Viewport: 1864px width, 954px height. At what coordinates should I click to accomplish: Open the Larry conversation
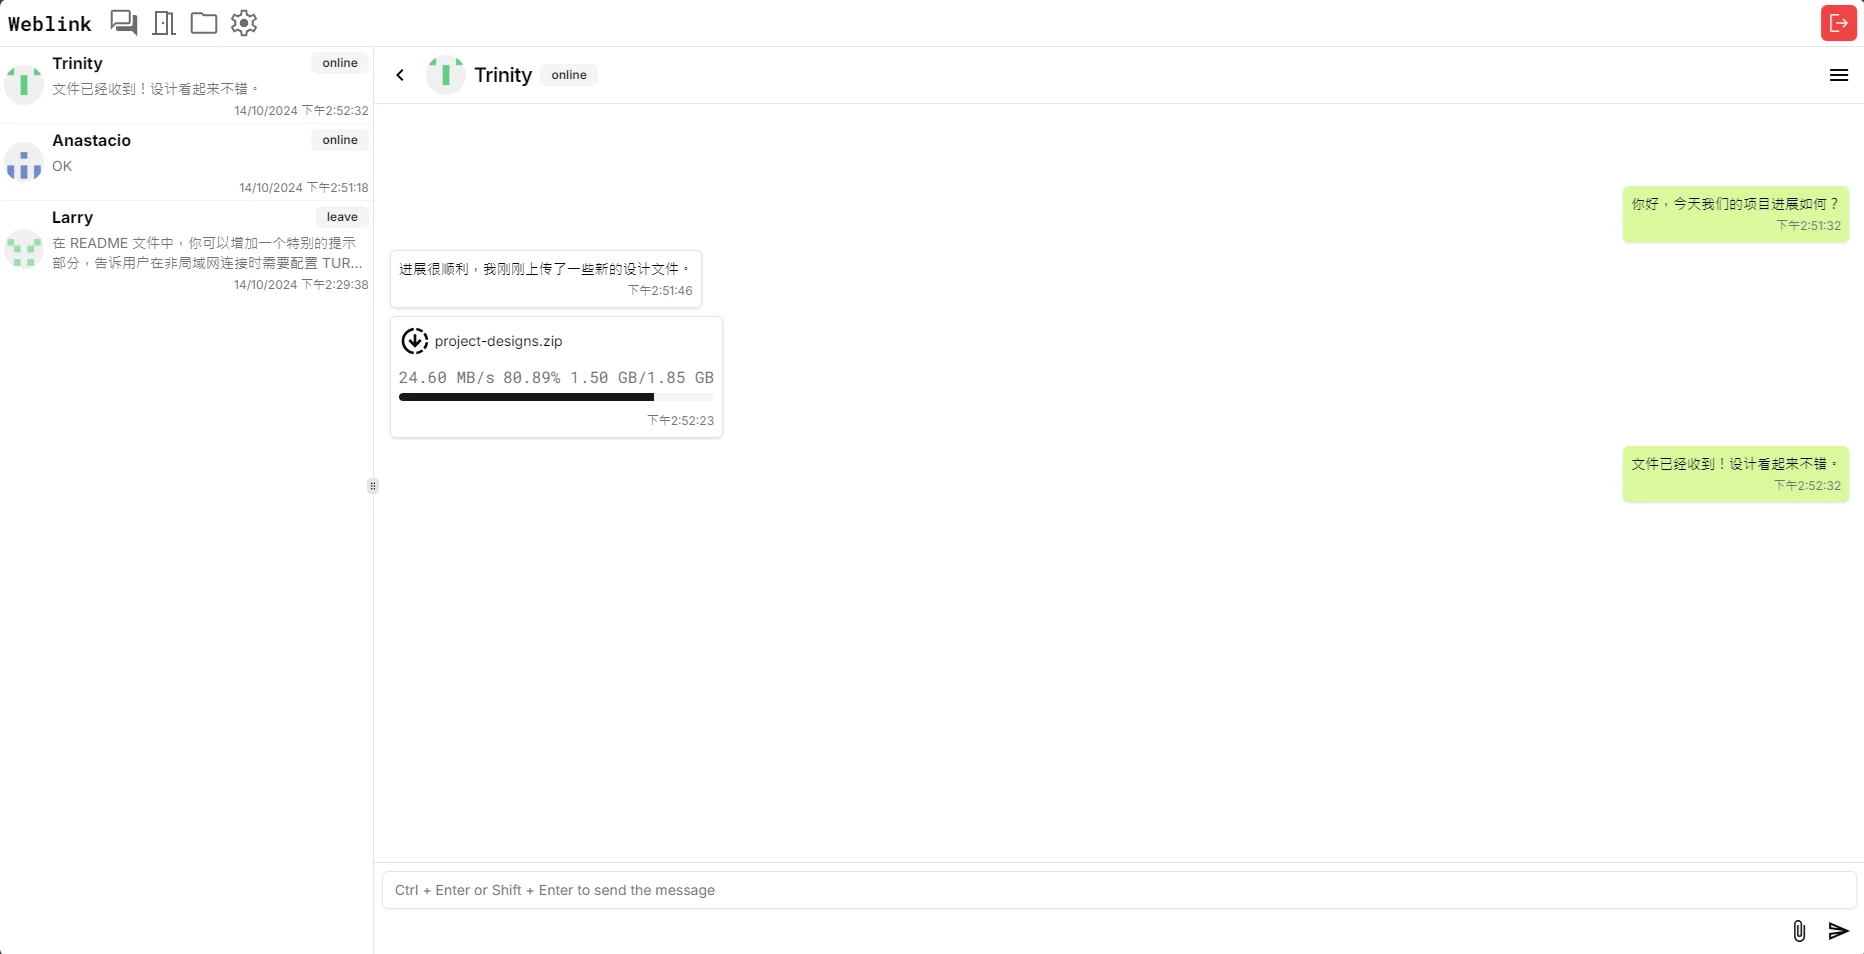186,249
